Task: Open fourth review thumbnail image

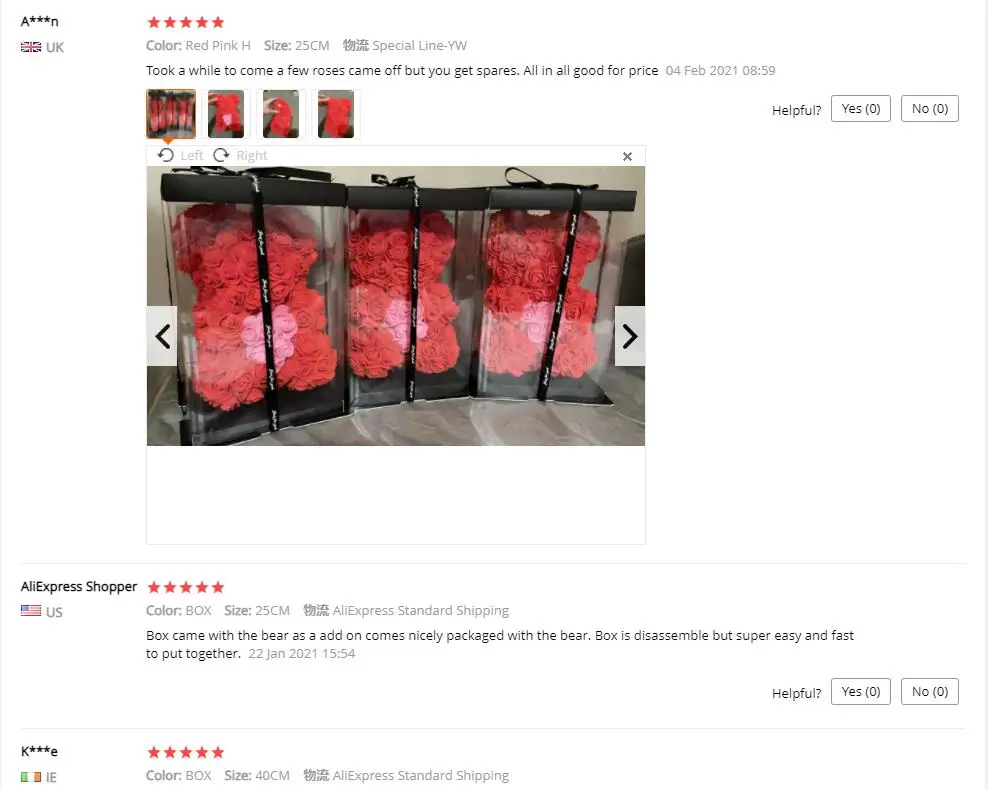Action: [x=336, y=114]
